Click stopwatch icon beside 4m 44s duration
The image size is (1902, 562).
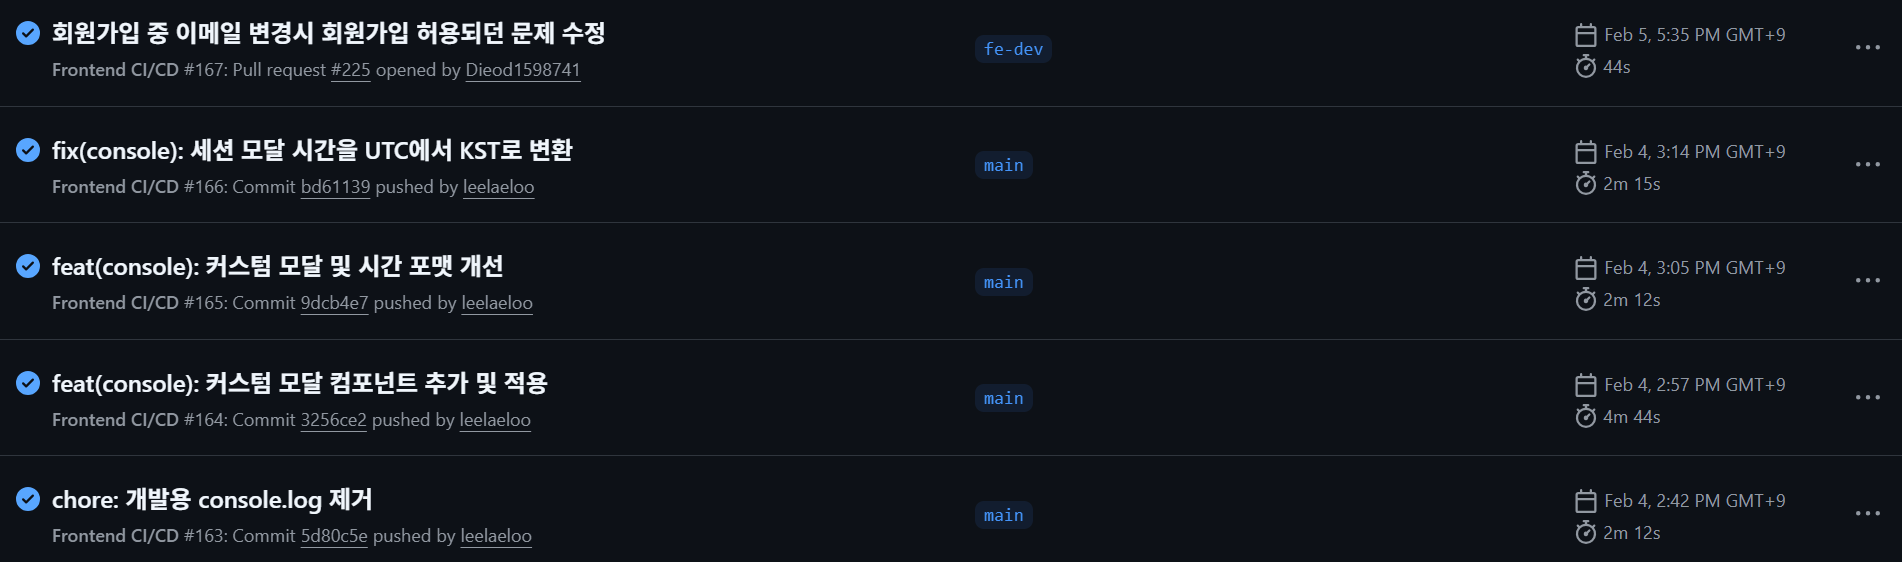click(1585, 417)
